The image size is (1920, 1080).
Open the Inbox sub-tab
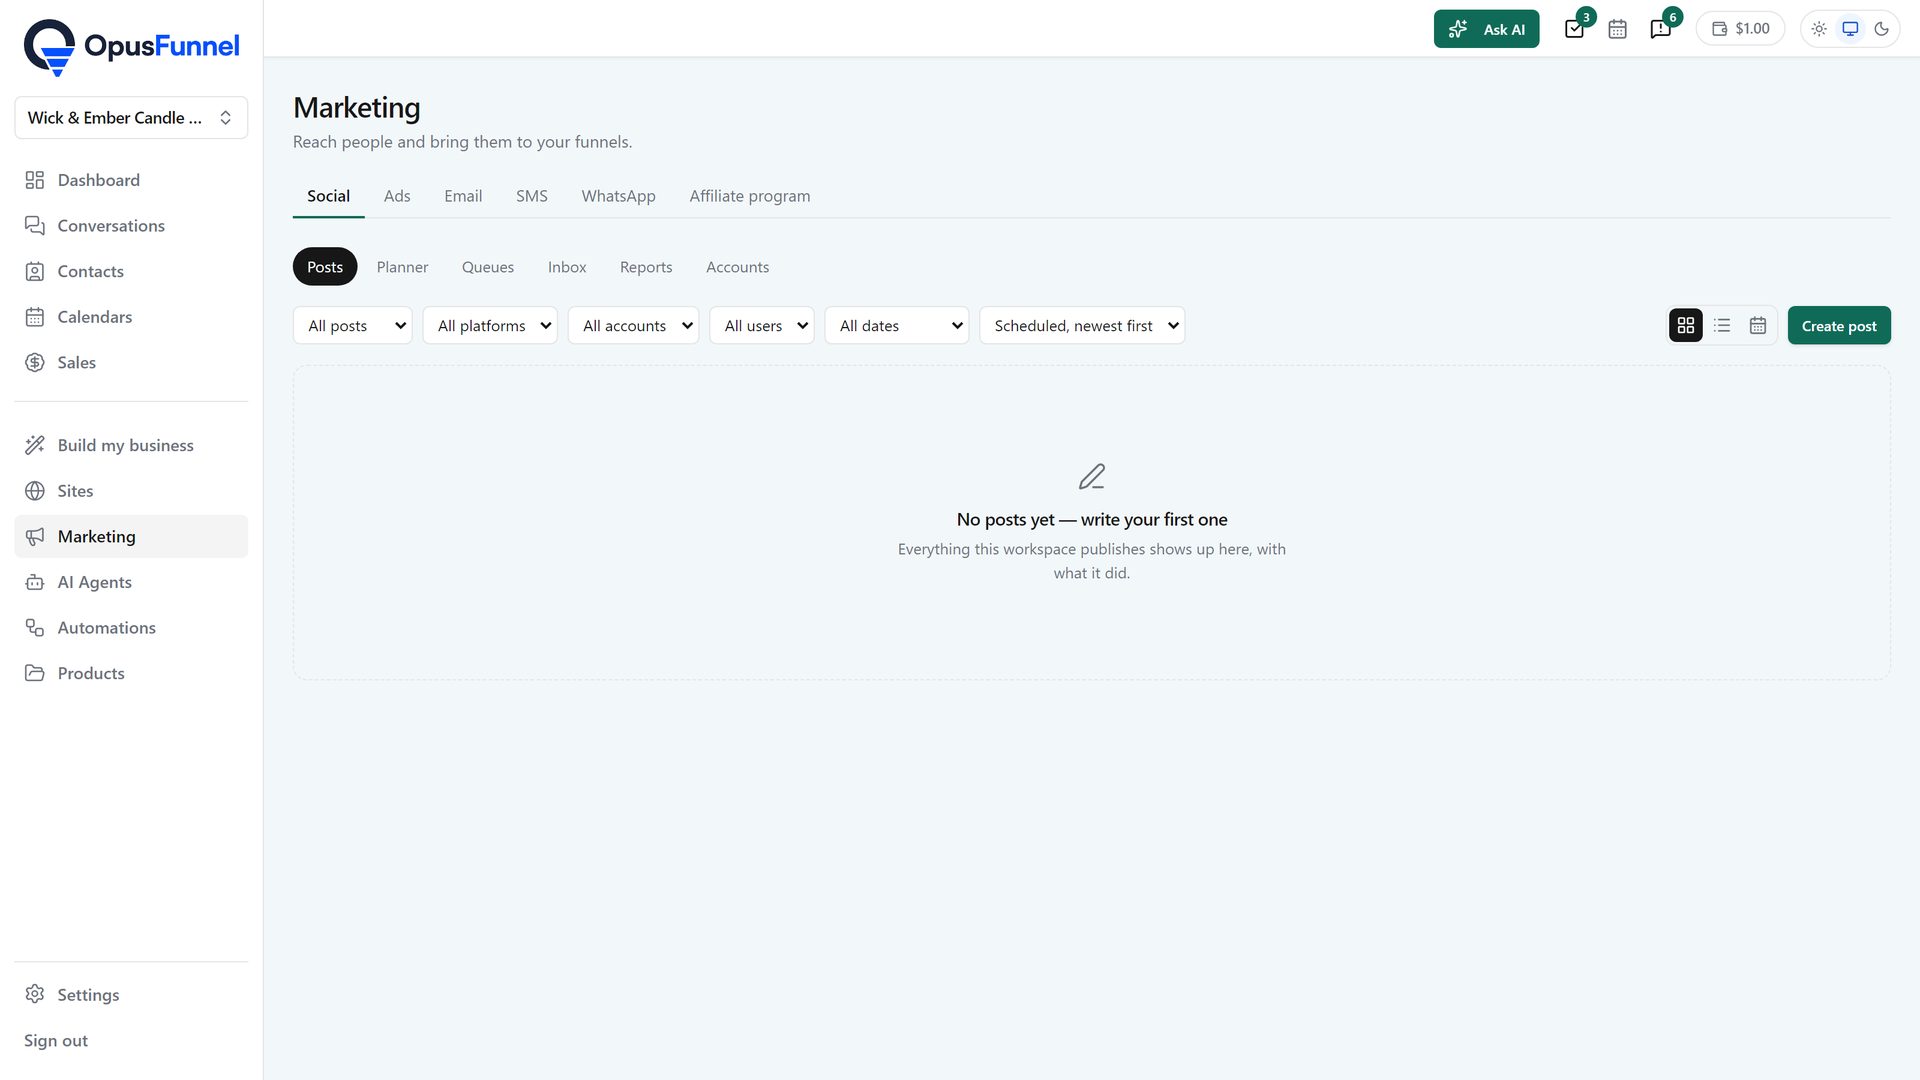pos(567,267)
